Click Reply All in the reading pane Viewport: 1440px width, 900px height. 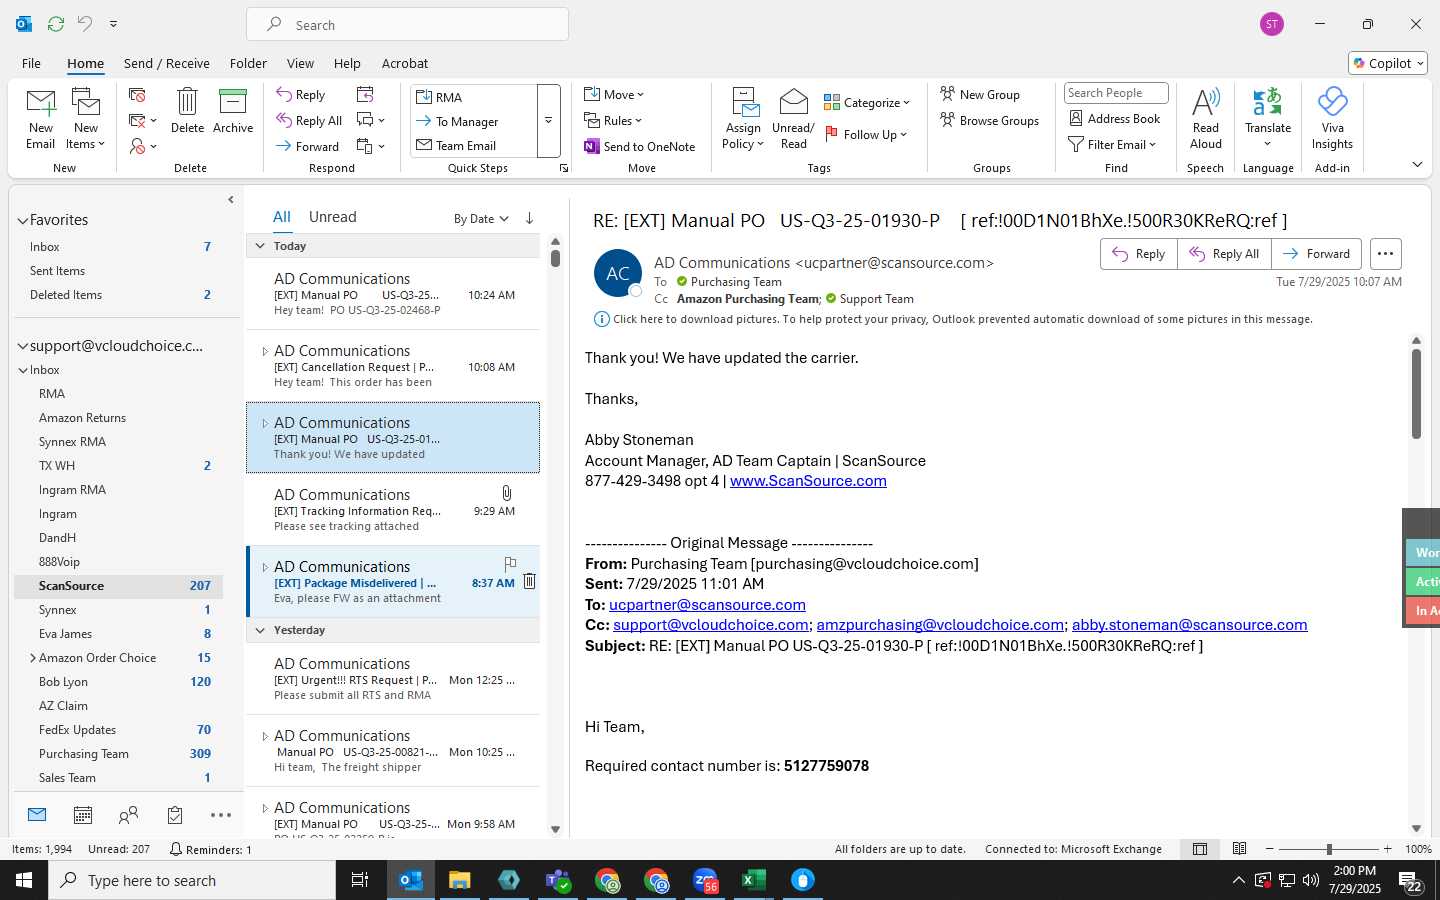click(1225, 254)
